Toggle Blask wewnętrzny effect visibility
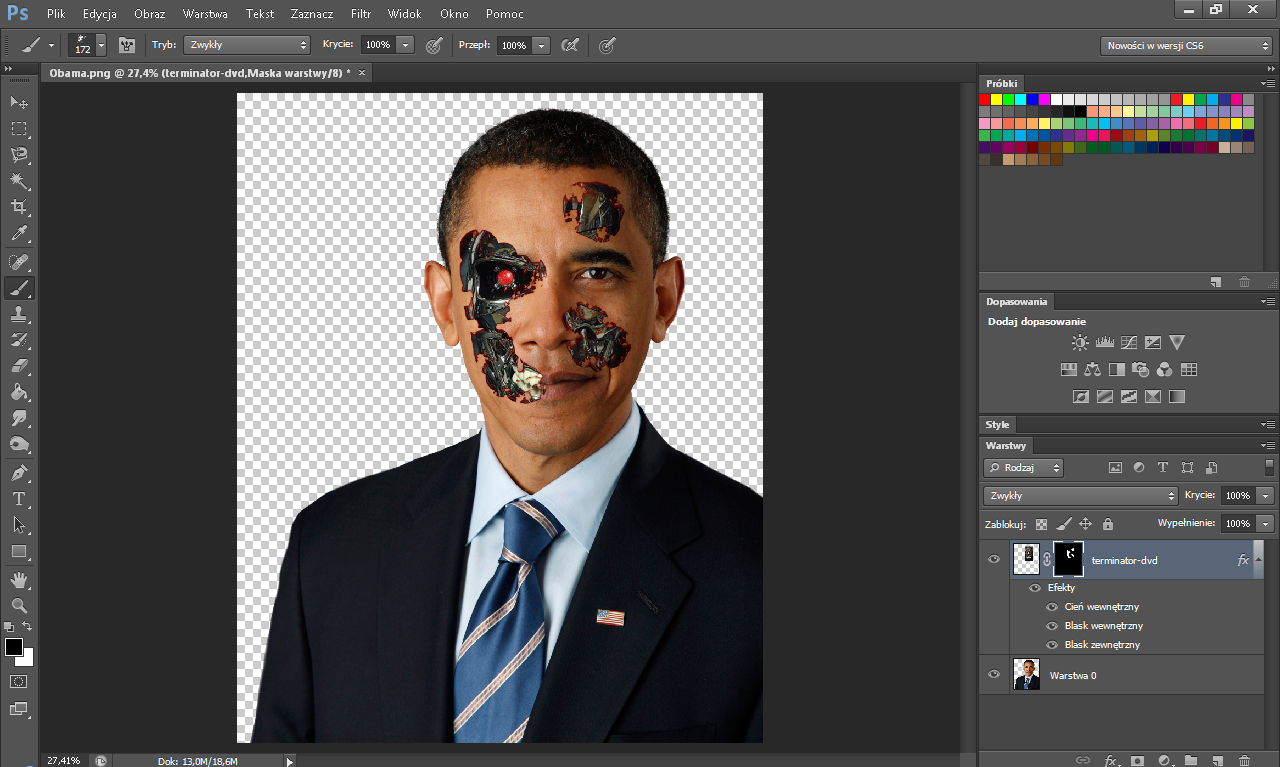 point(1052,626)
